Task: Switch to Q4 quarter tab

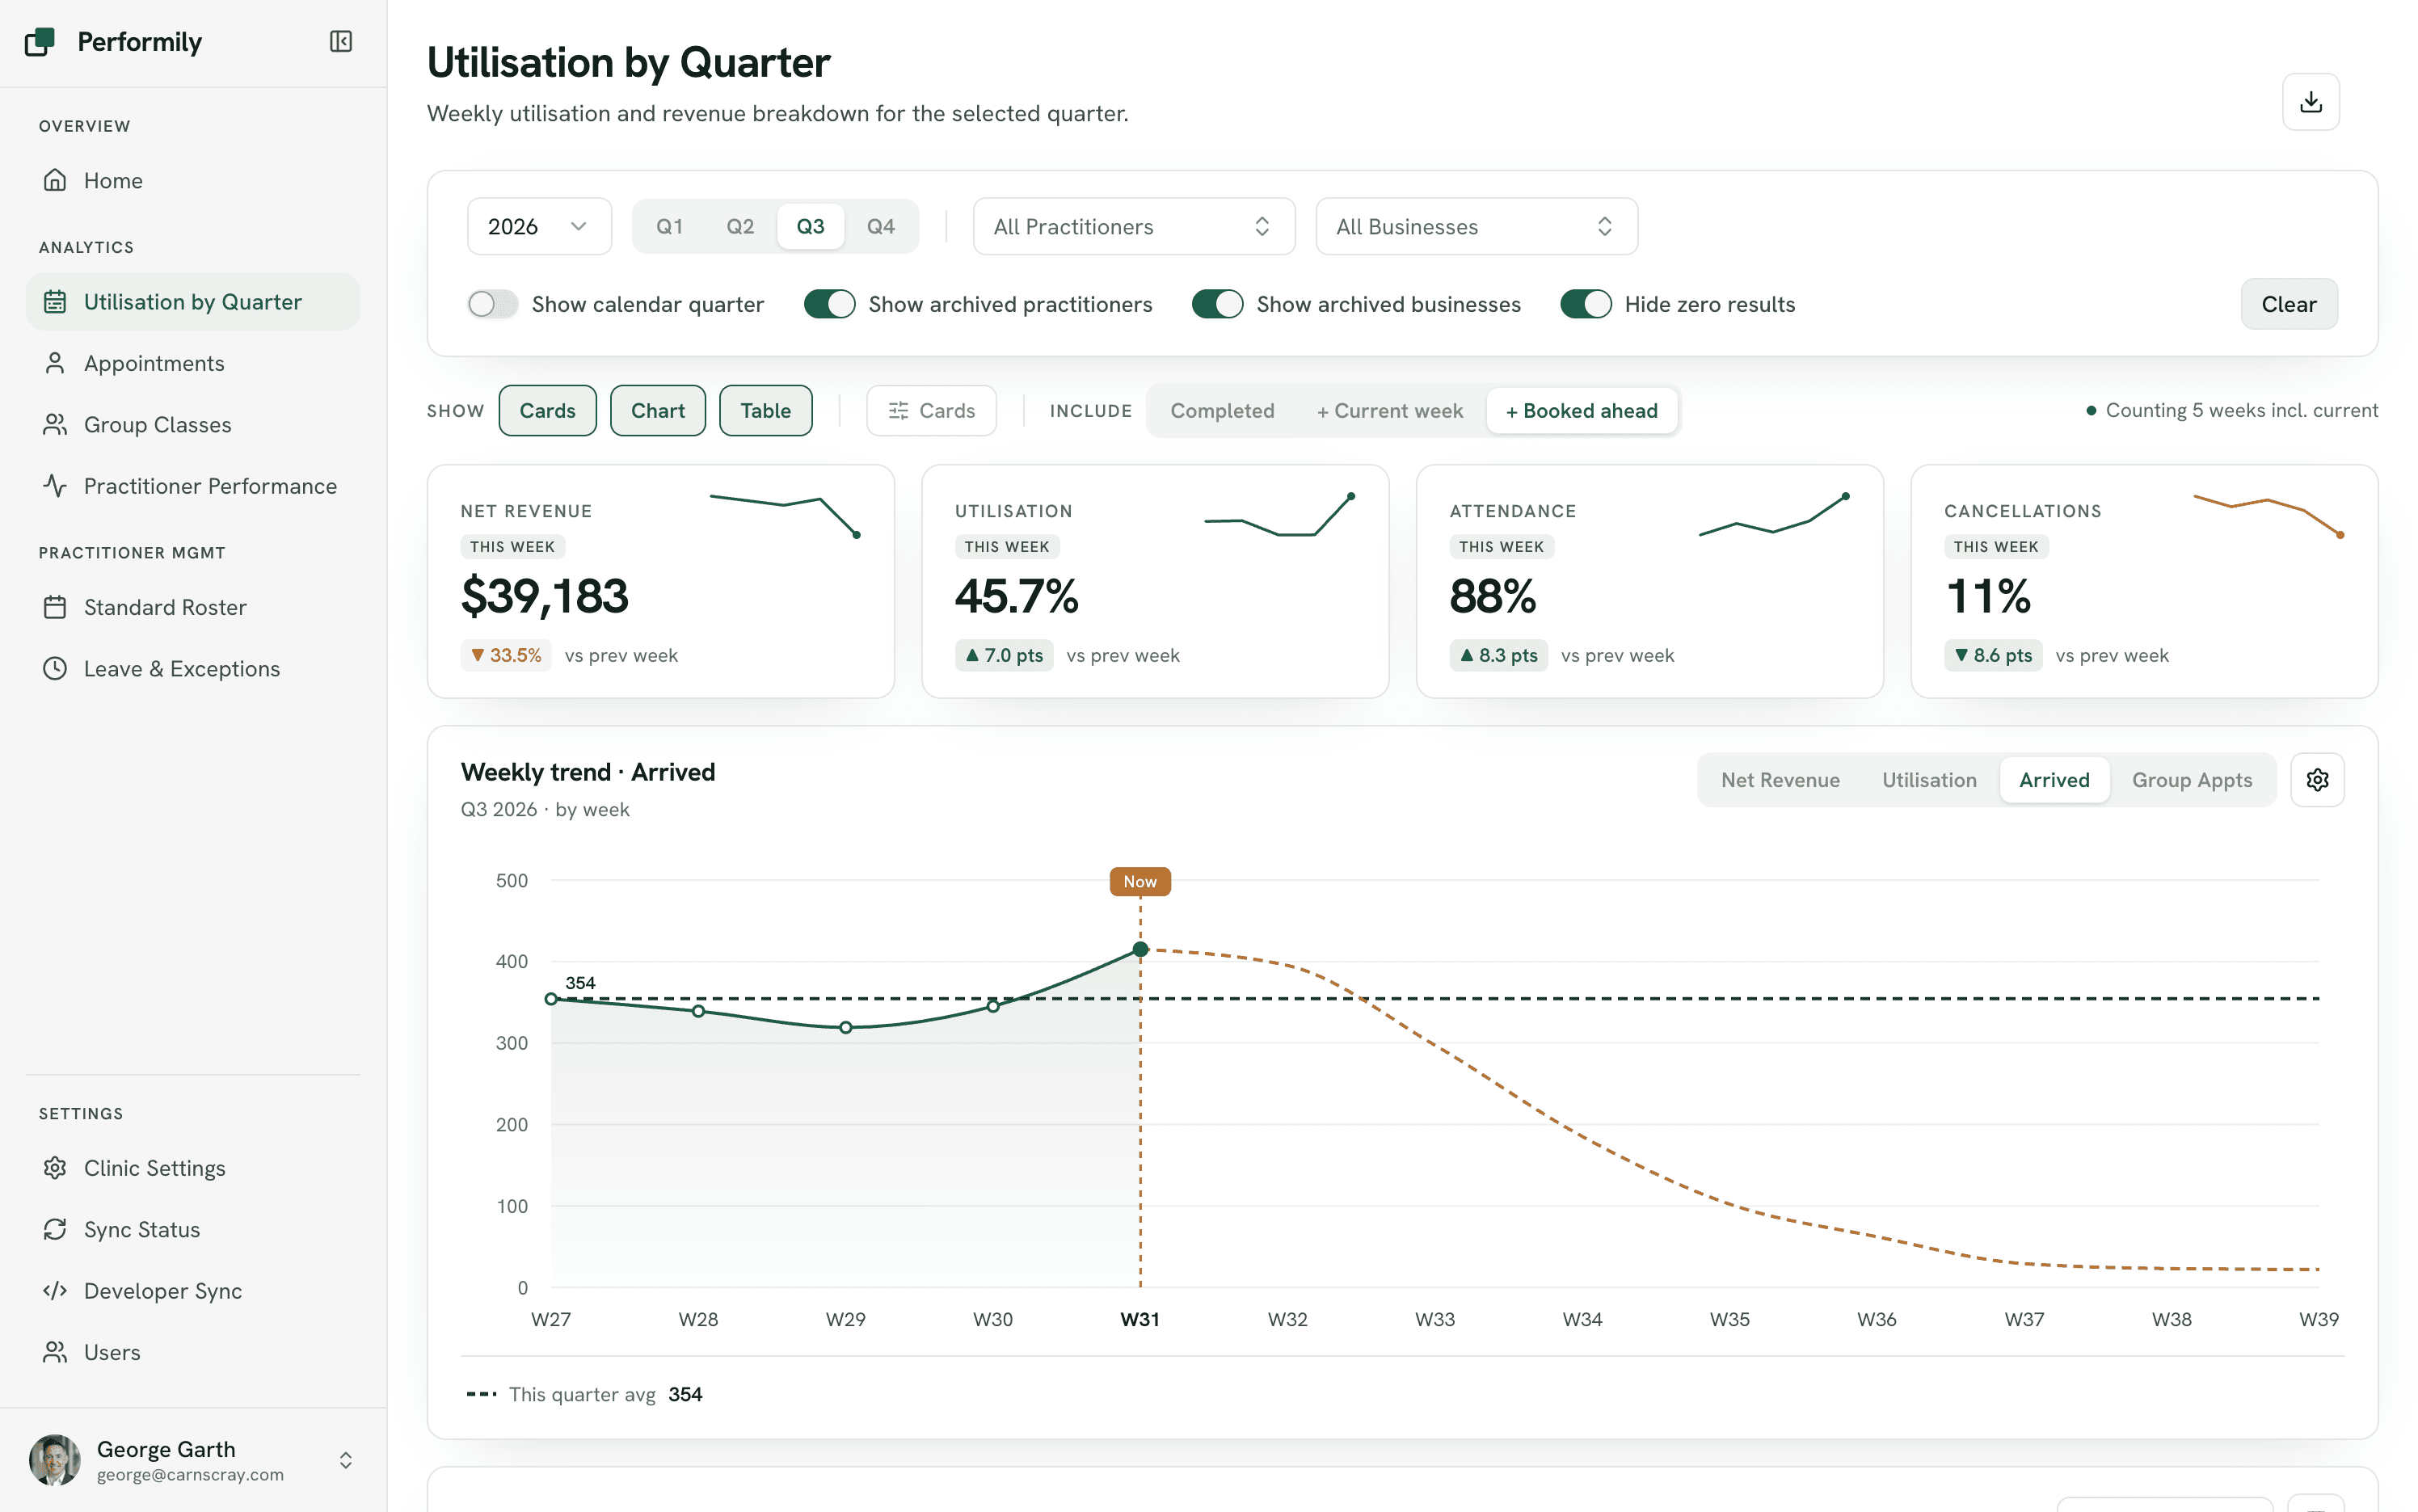Action: [x=880, y=226]
